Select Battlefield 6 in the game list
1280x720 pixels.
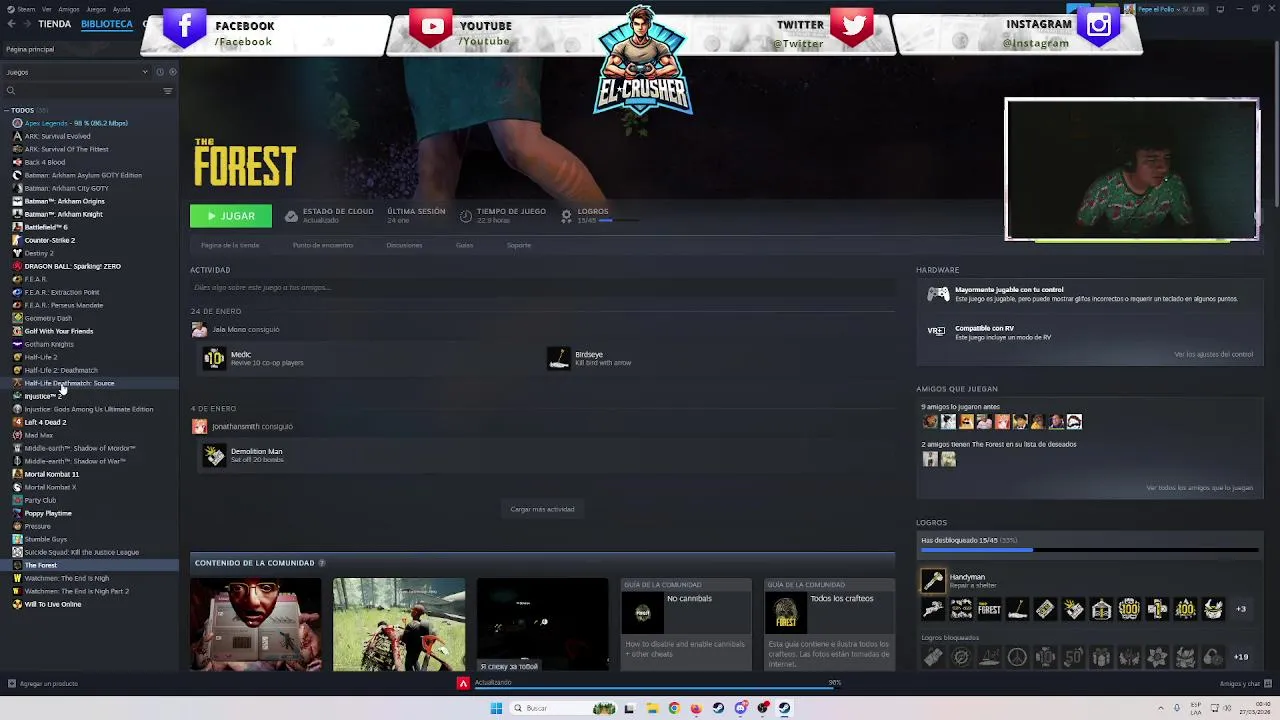pyautogui.click(x=46, y=227)
